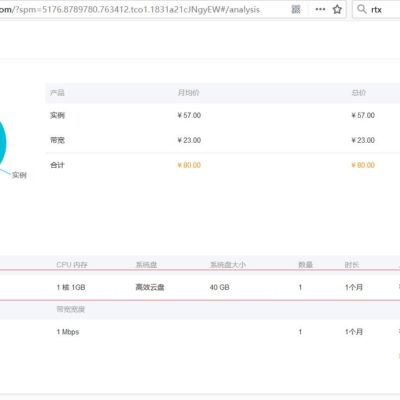Click the 月均价 column header
The width and height of the screenshot is (400, 400).
click(x=188, y=93)
